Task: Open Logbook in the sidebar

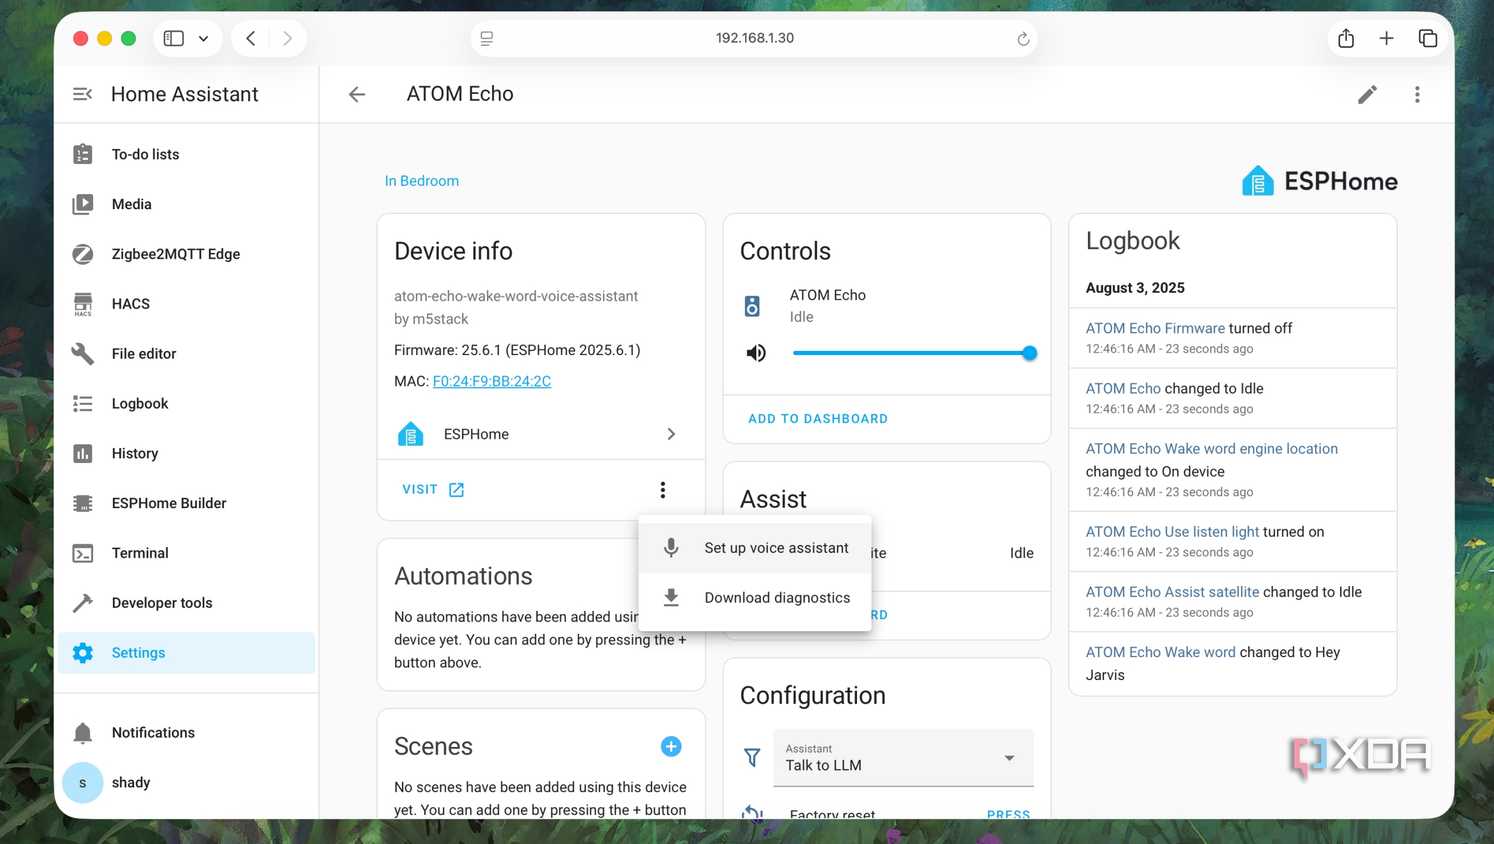Action: [x=186, y=404]
